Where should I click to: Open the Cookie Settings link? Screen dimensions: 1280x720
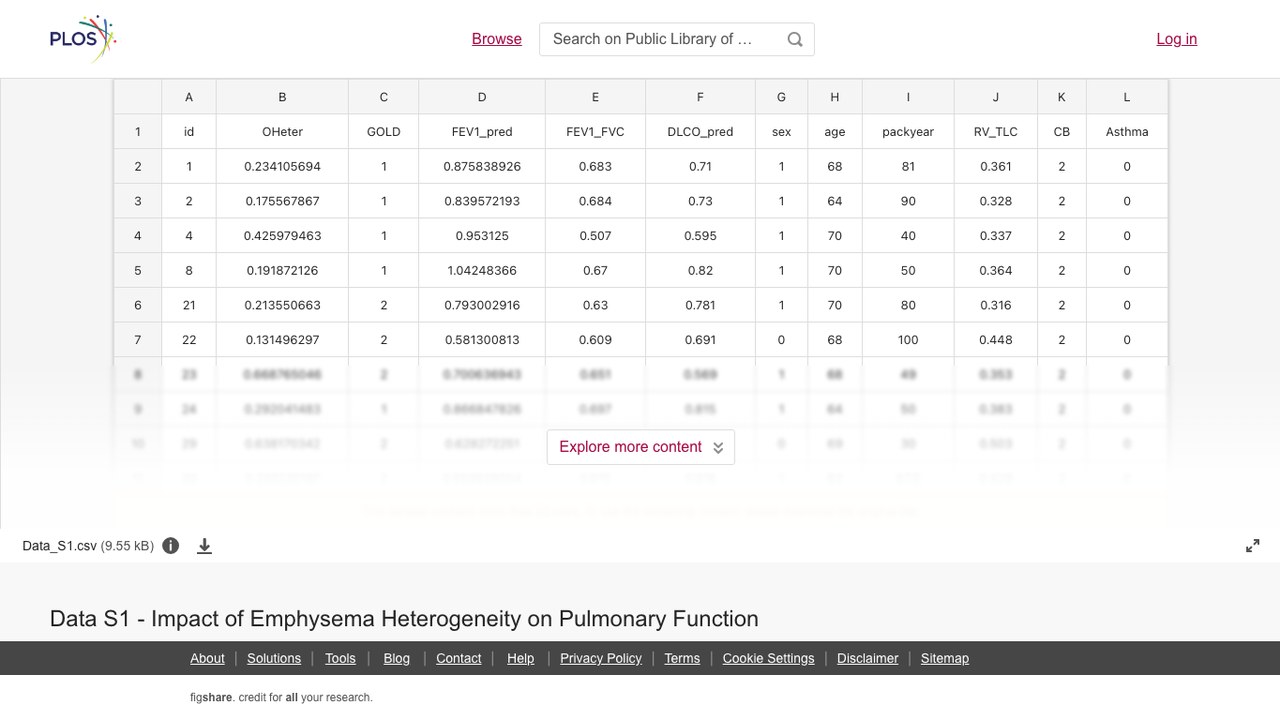[x=768, y=658]
